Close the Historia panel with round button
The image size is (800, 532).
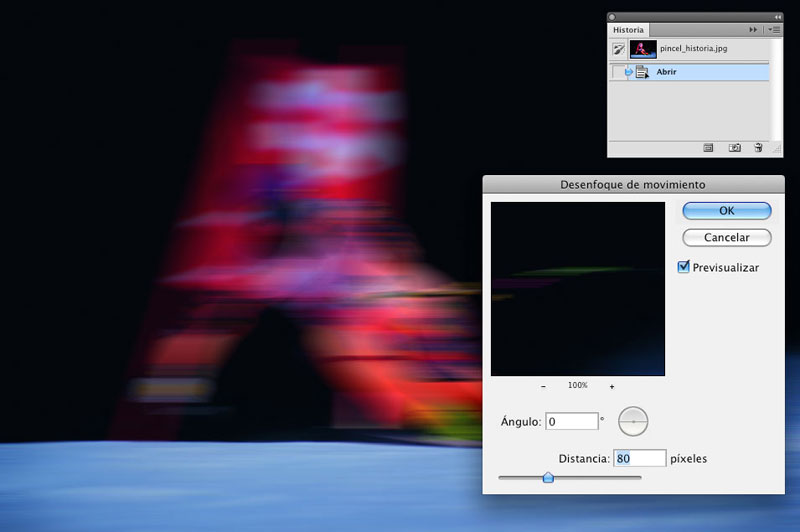coord(612,17)
